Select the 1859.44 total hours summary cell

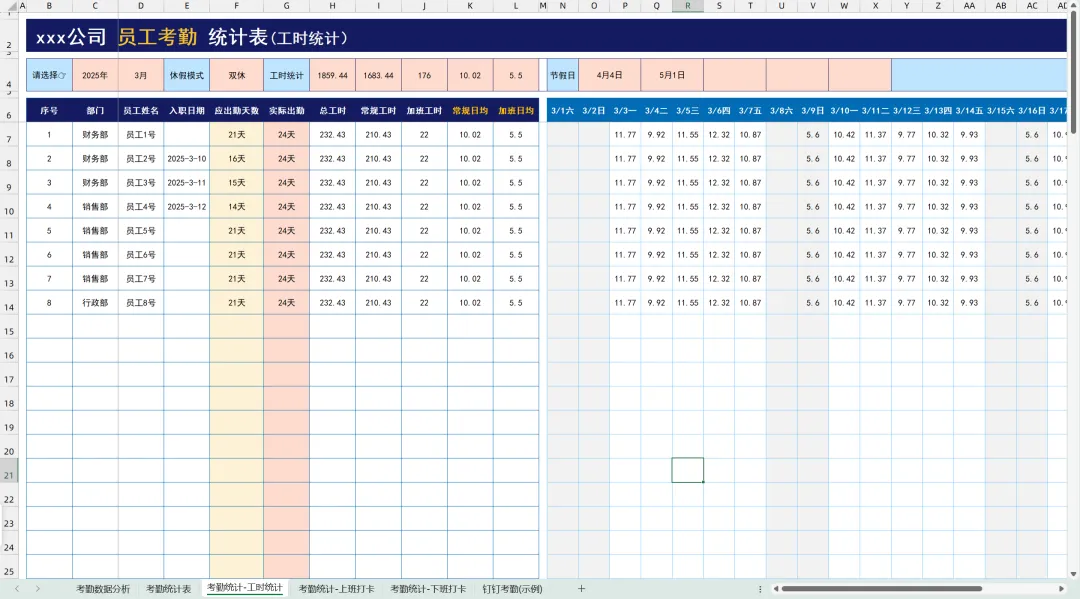point(333,75)
